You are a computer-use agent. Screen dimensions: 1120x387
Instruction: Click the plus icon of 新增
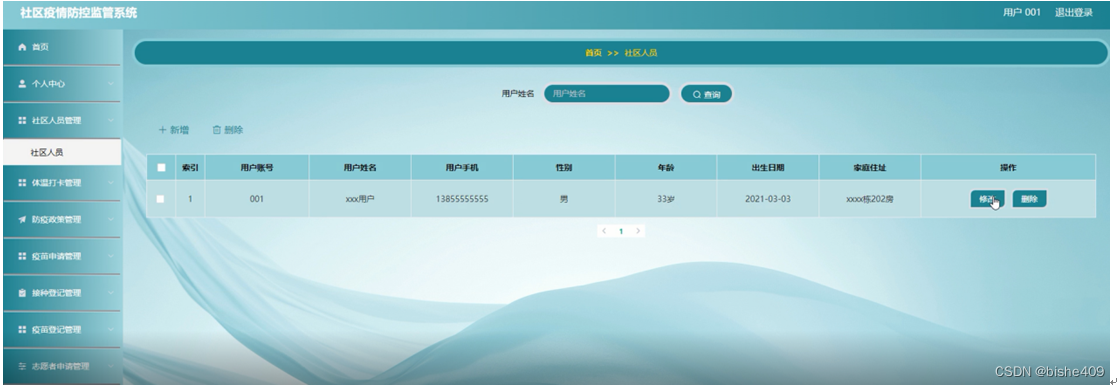[163, 130]
